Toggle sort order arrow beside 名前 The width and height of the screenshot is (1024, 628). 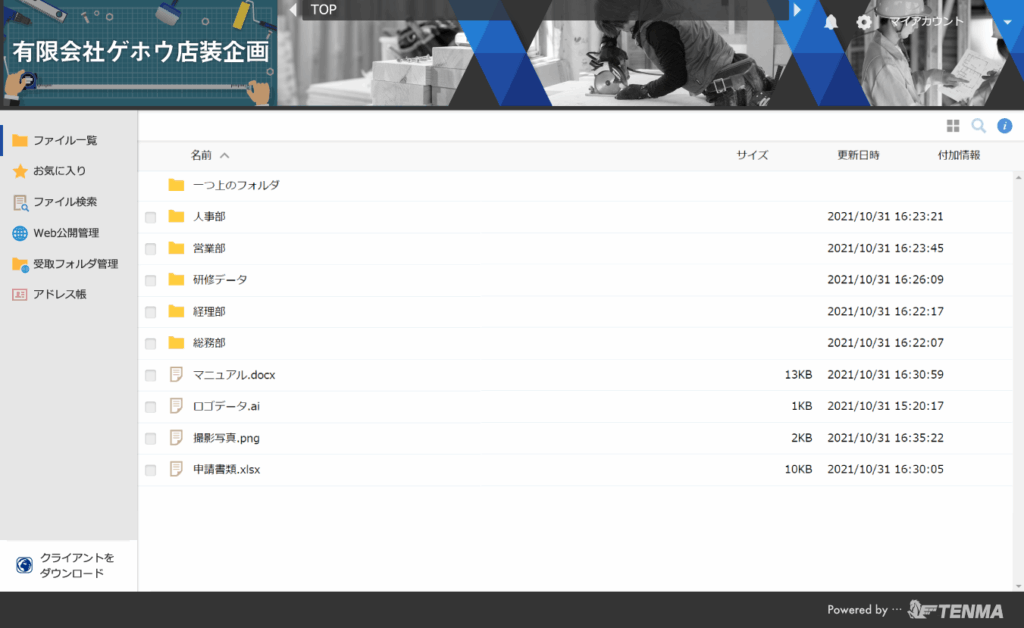tap(224, 156)
